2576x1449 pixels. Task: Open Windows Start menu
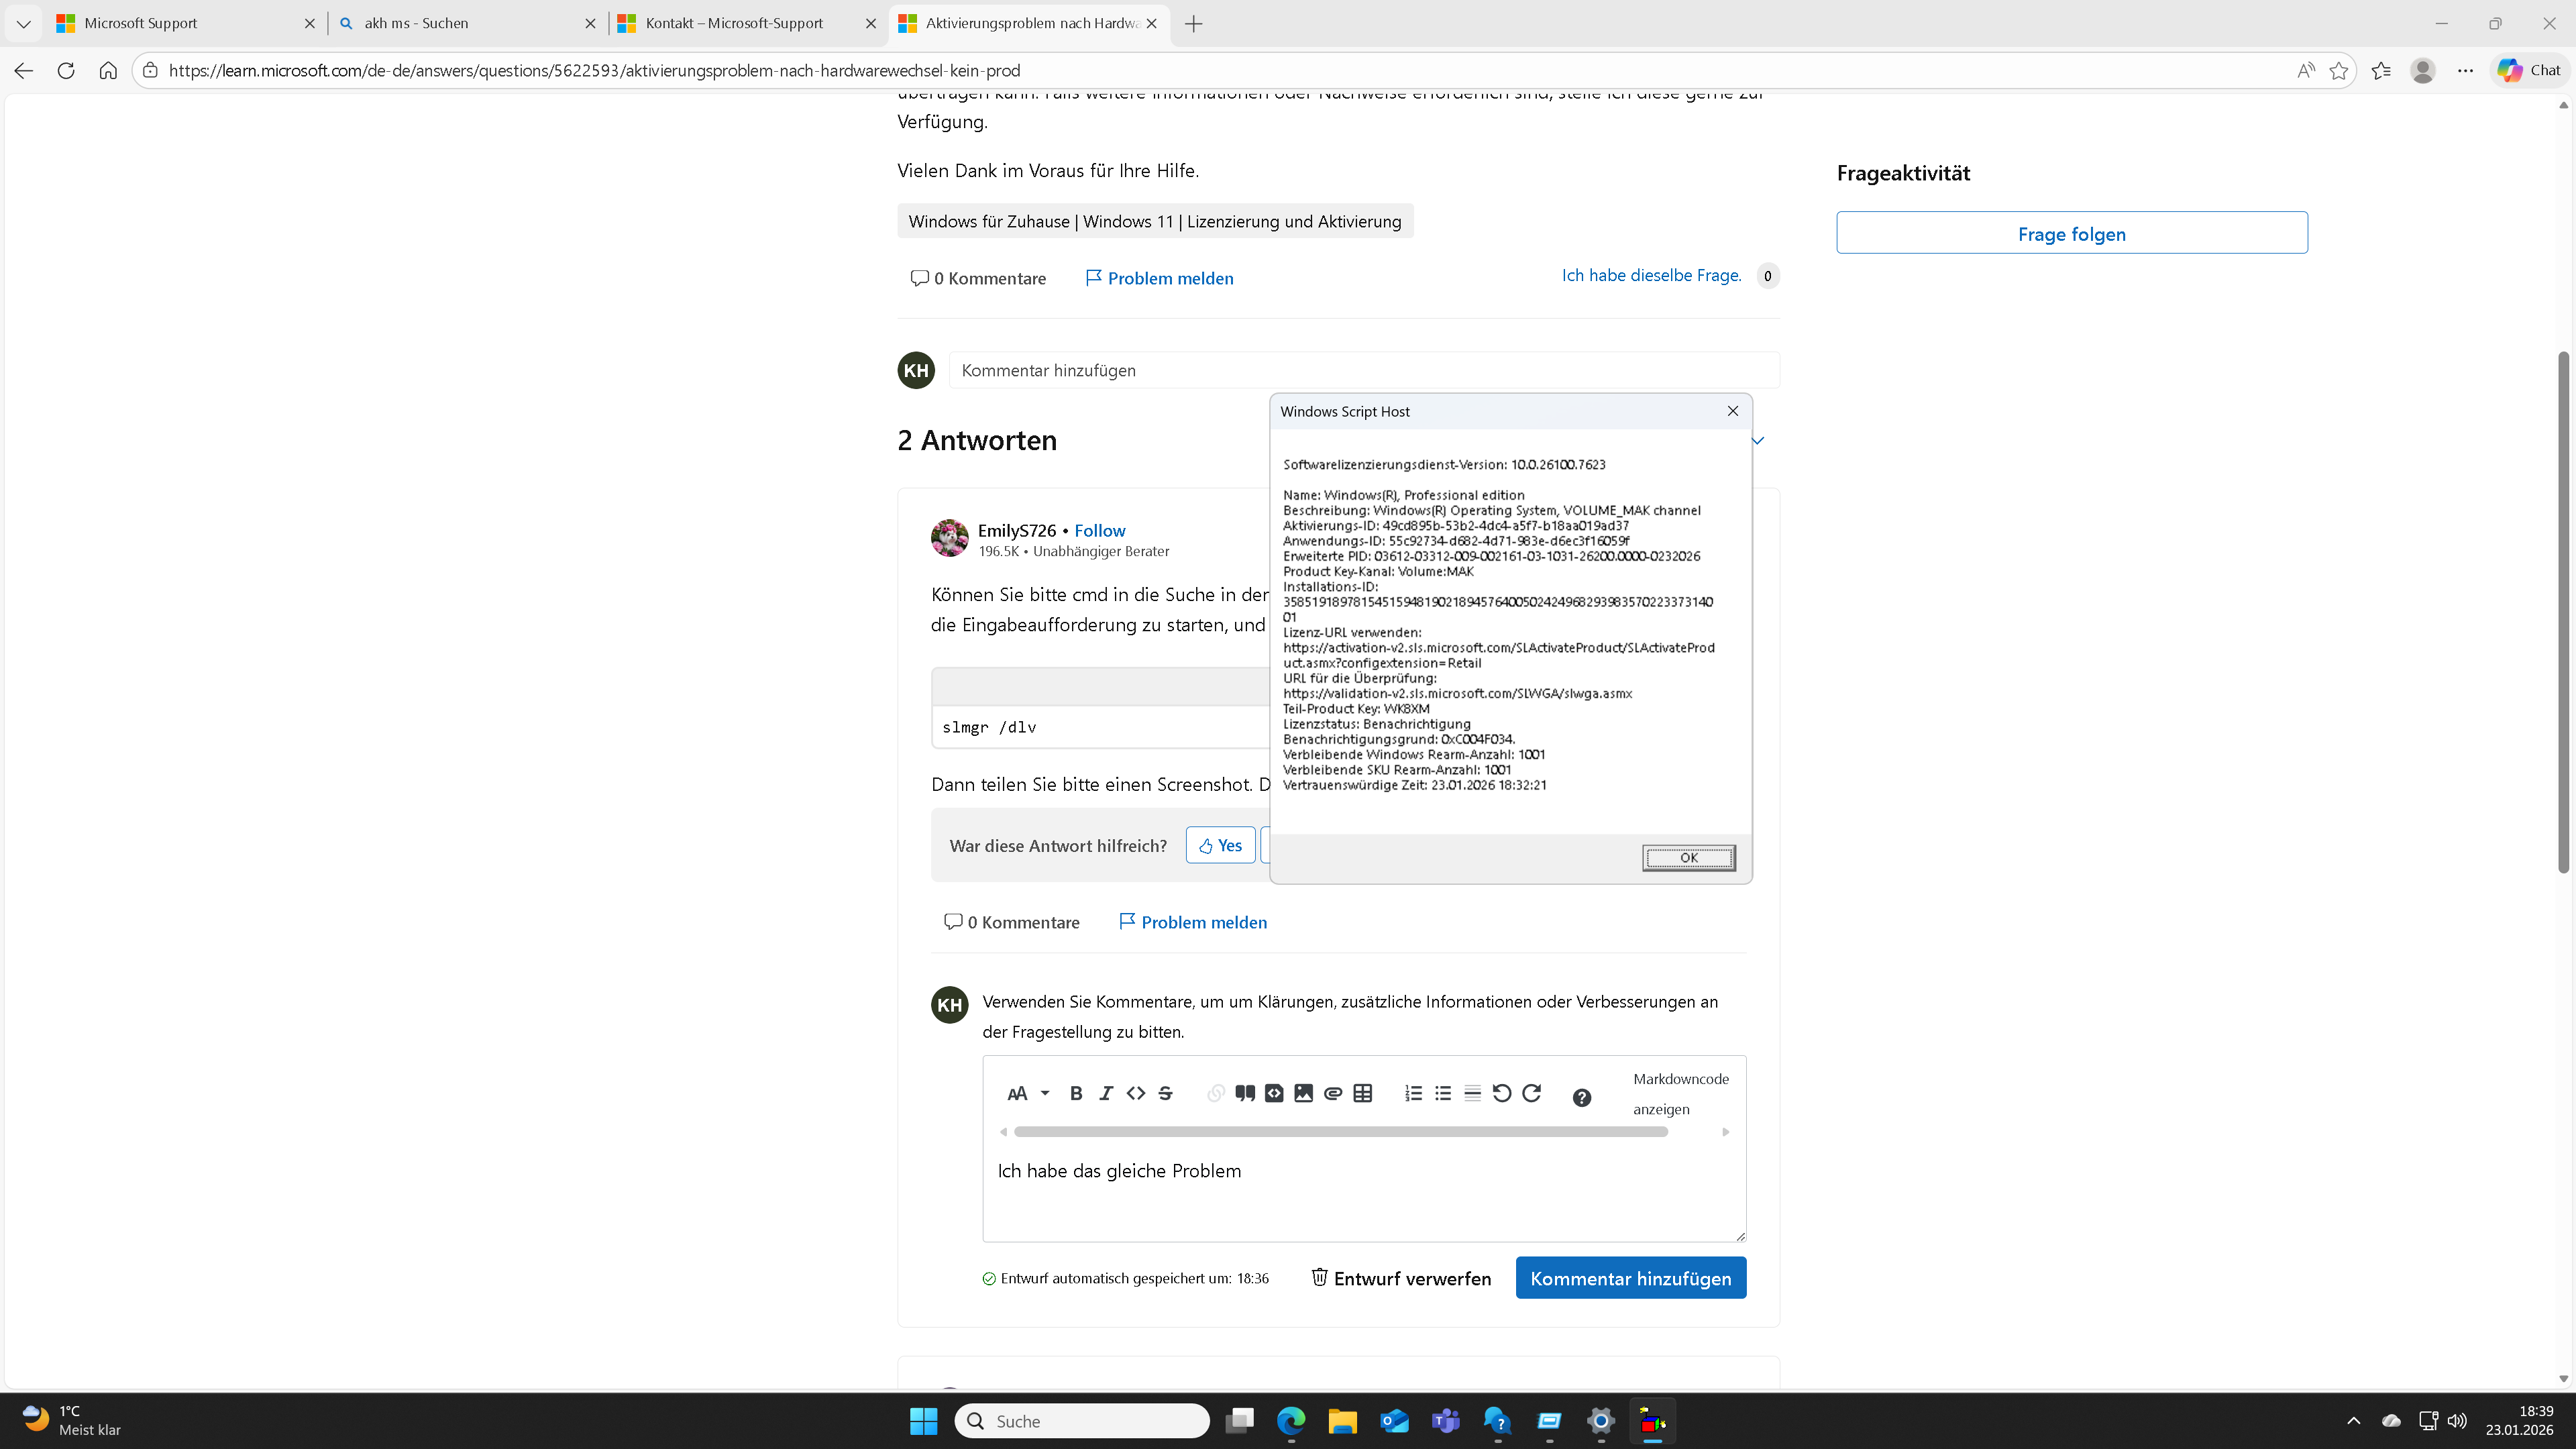point(923,1420)
